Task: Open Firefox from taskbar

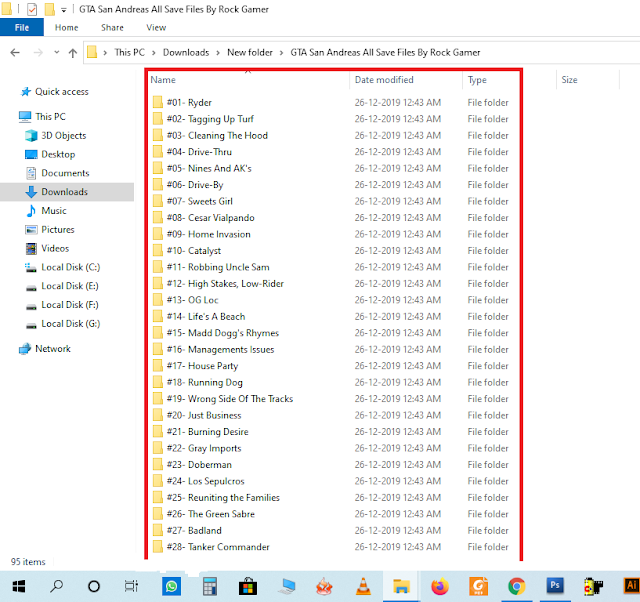Action: click(440, 586)
